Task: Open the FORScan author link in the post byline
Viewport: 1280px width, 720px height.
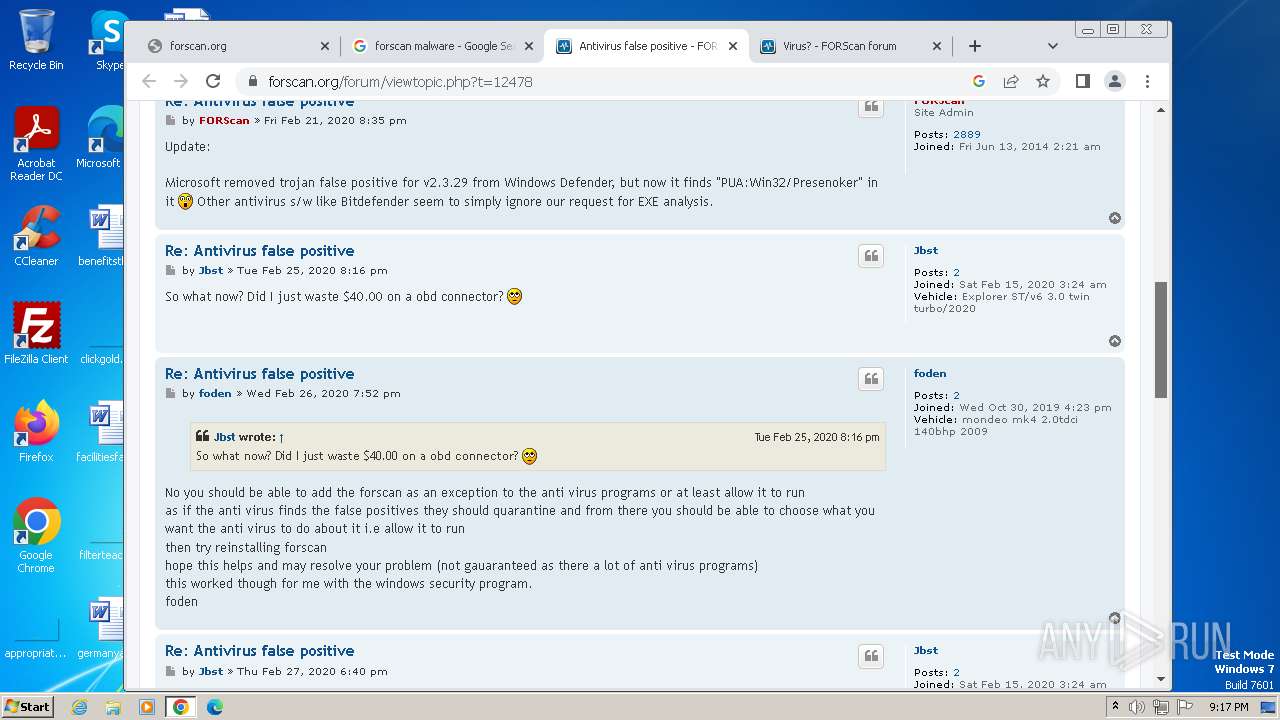Action: pos(224,120)
